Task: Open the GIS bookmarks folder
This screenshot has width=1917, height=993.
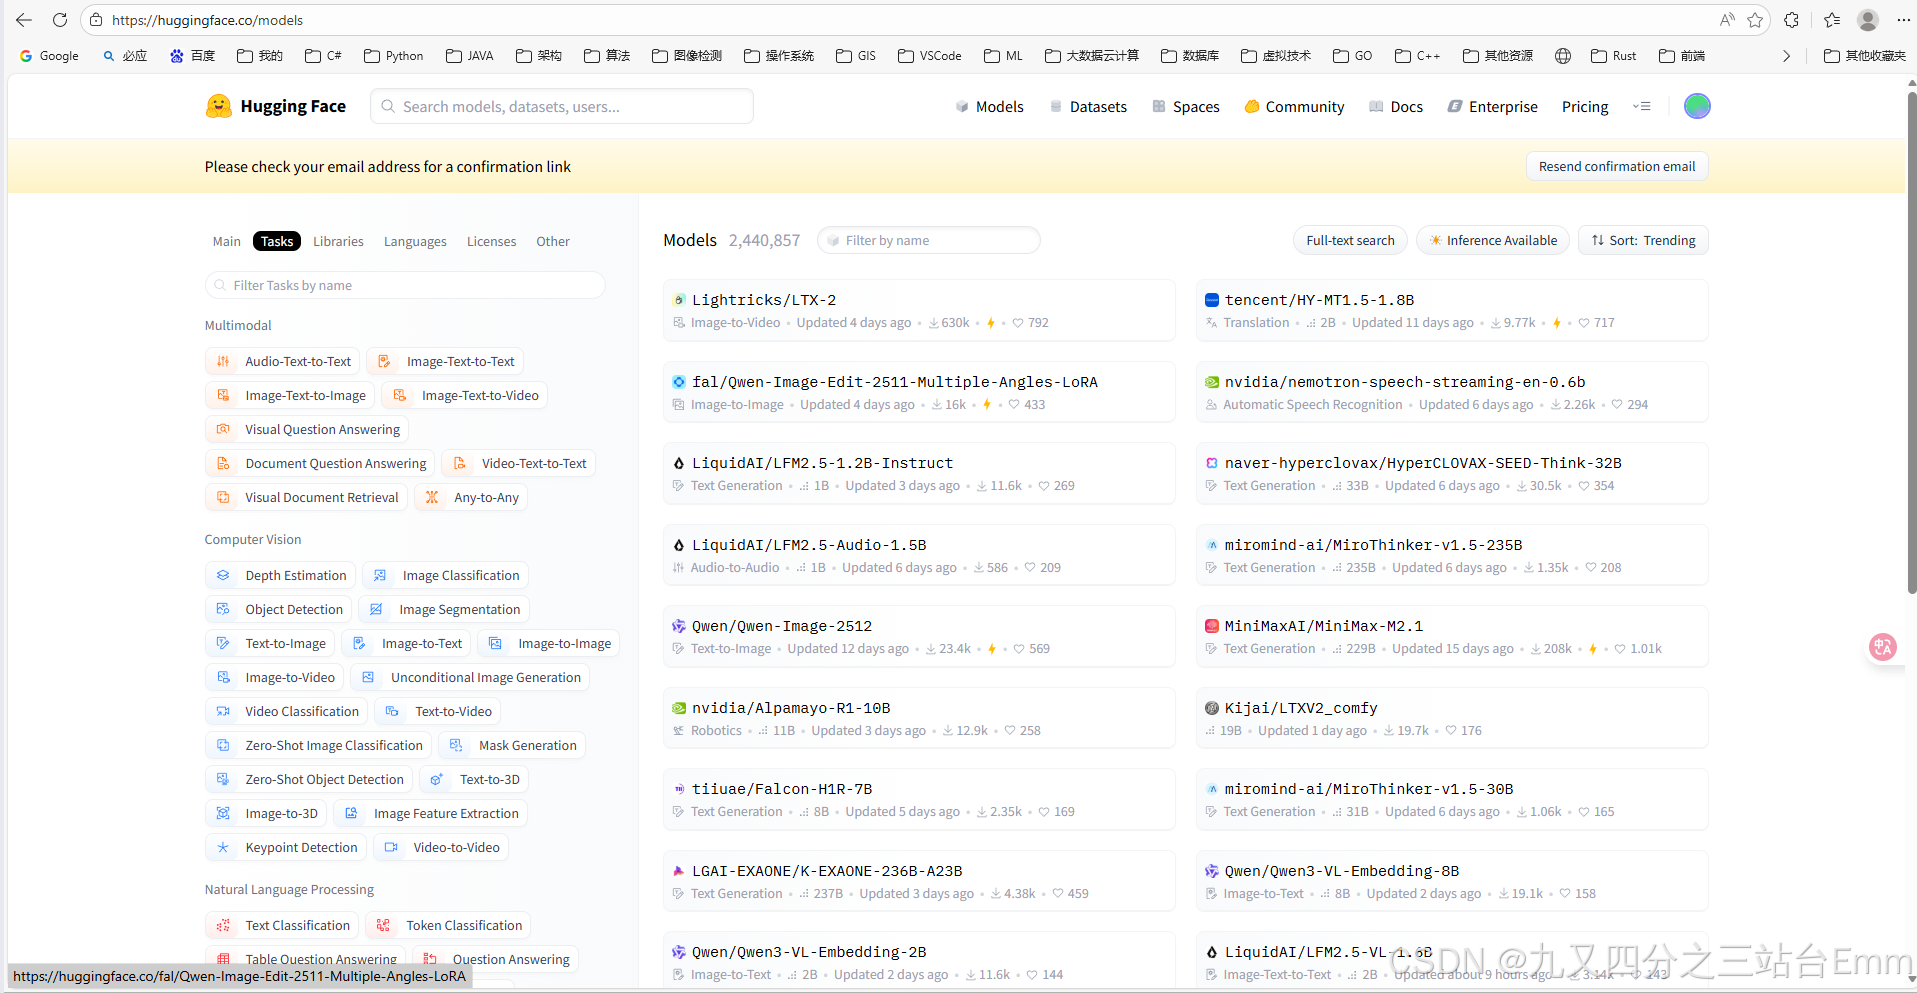Action: point(856,56)
